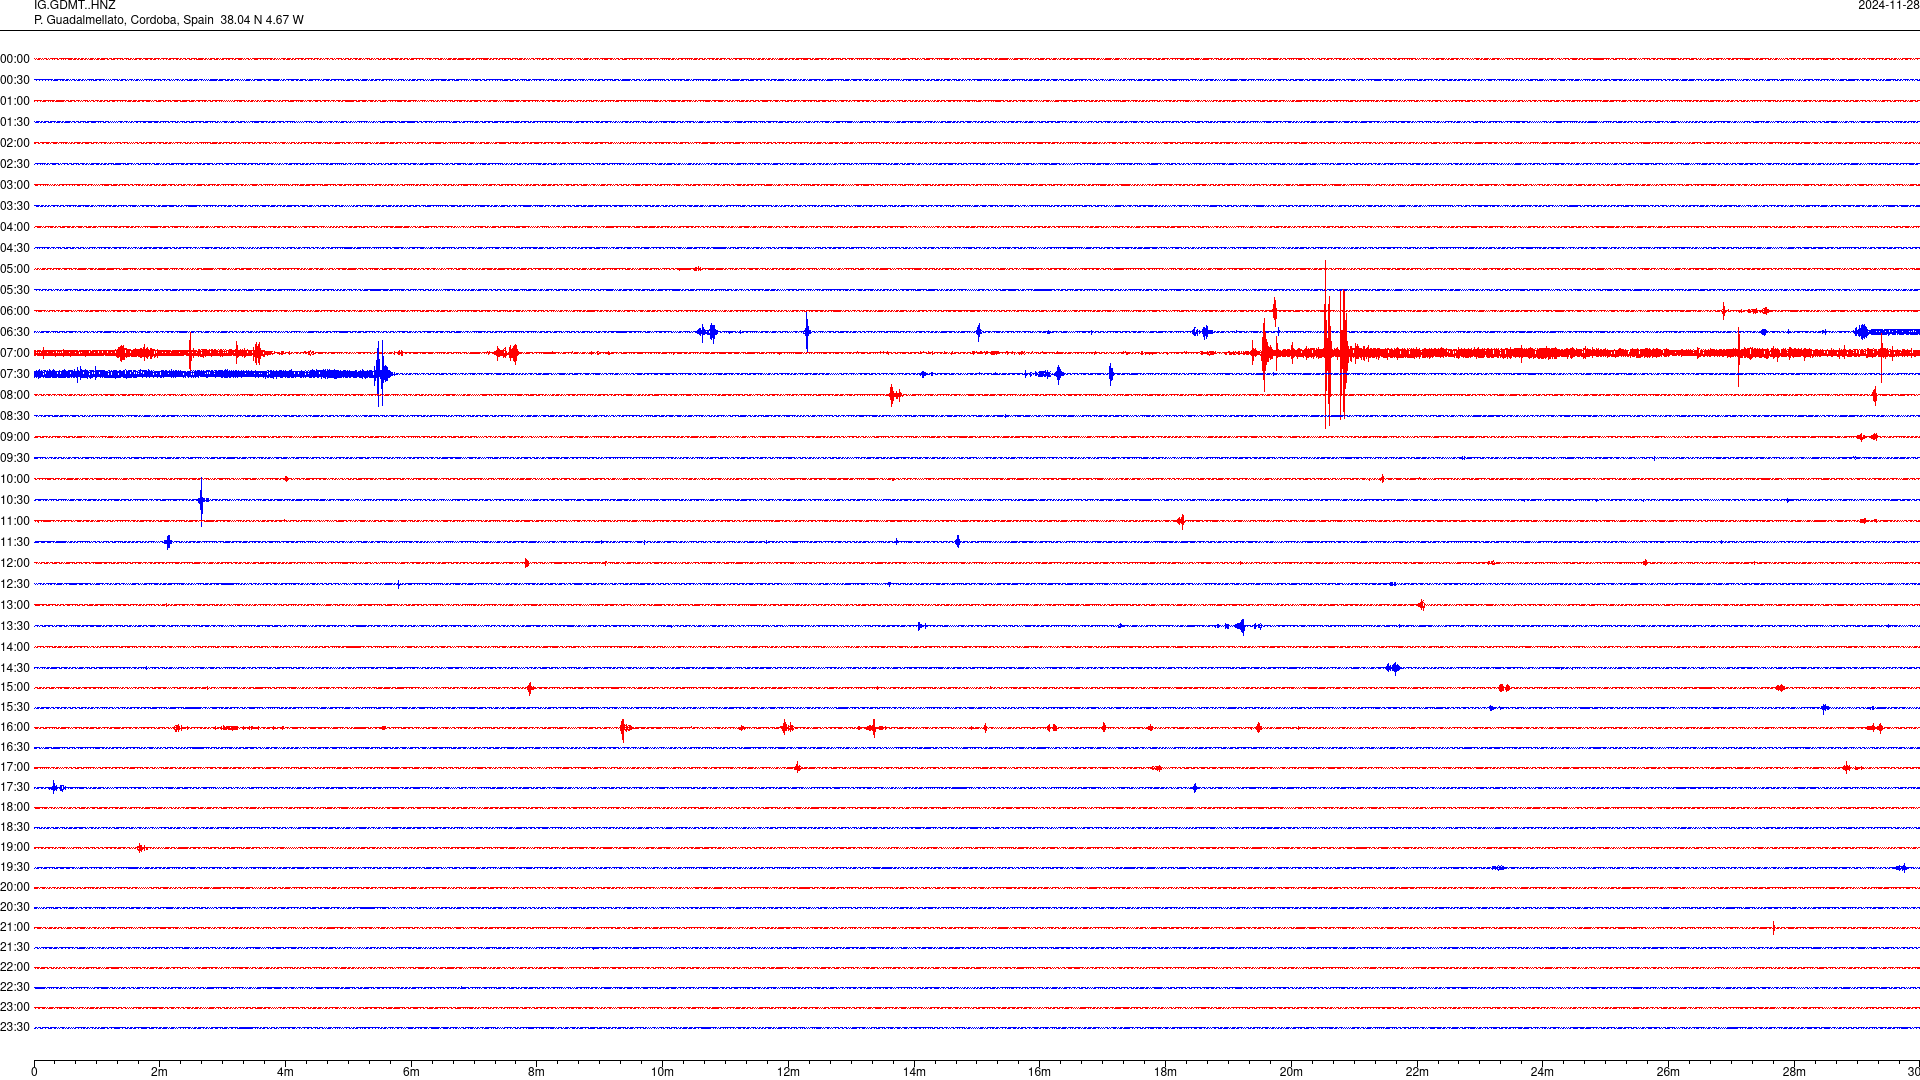Image resolution: width=1920 pixels, height=1080 pixels.
Task: Click the 20m tick on time axis
Action: [x=1291, y=1072]
